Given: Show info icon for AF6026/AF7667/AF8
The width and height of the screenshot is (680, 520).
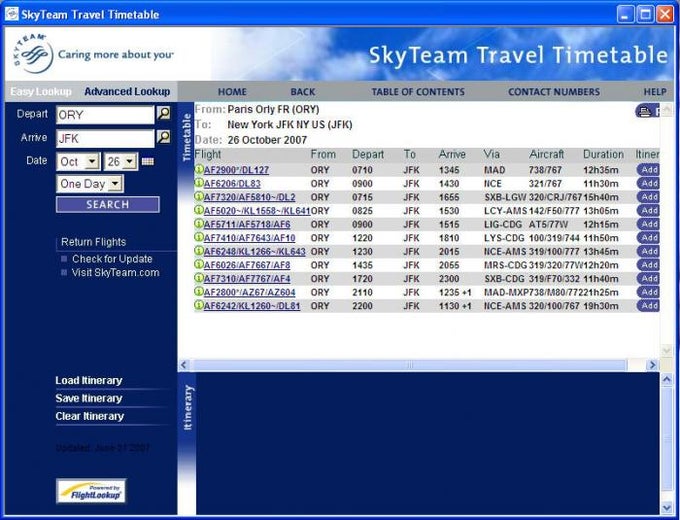Looking at the screenshot, I should [199, 265].
